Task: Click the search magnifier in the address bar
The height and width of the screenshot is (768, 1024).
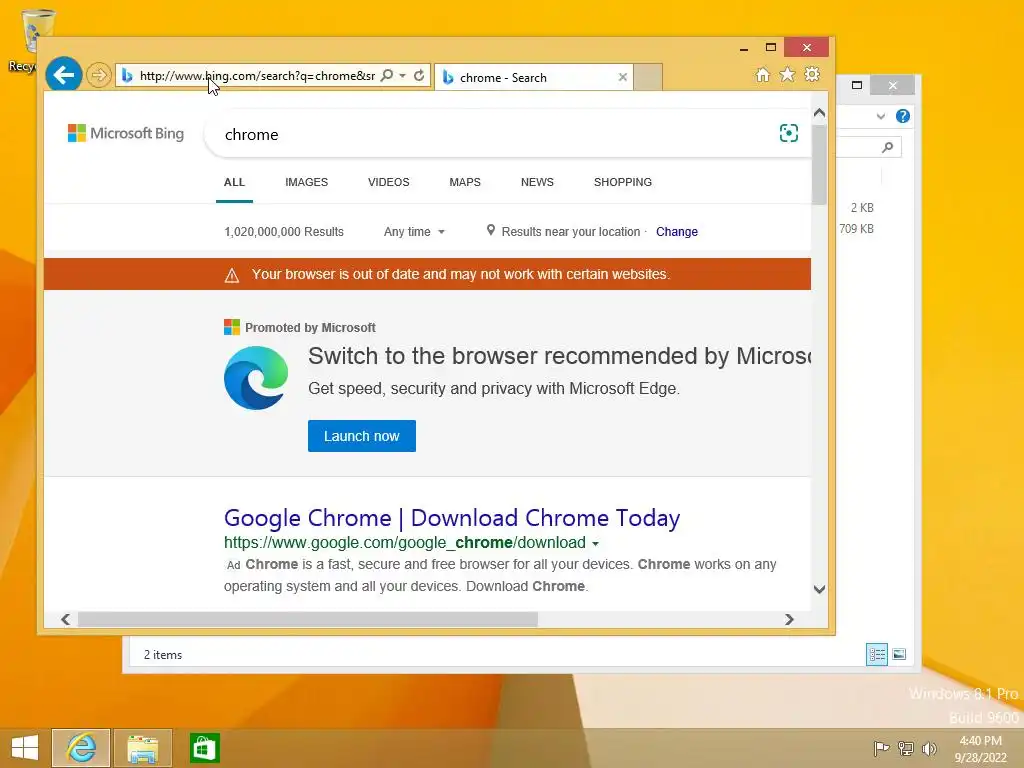Action: click(x=387, y=75)
